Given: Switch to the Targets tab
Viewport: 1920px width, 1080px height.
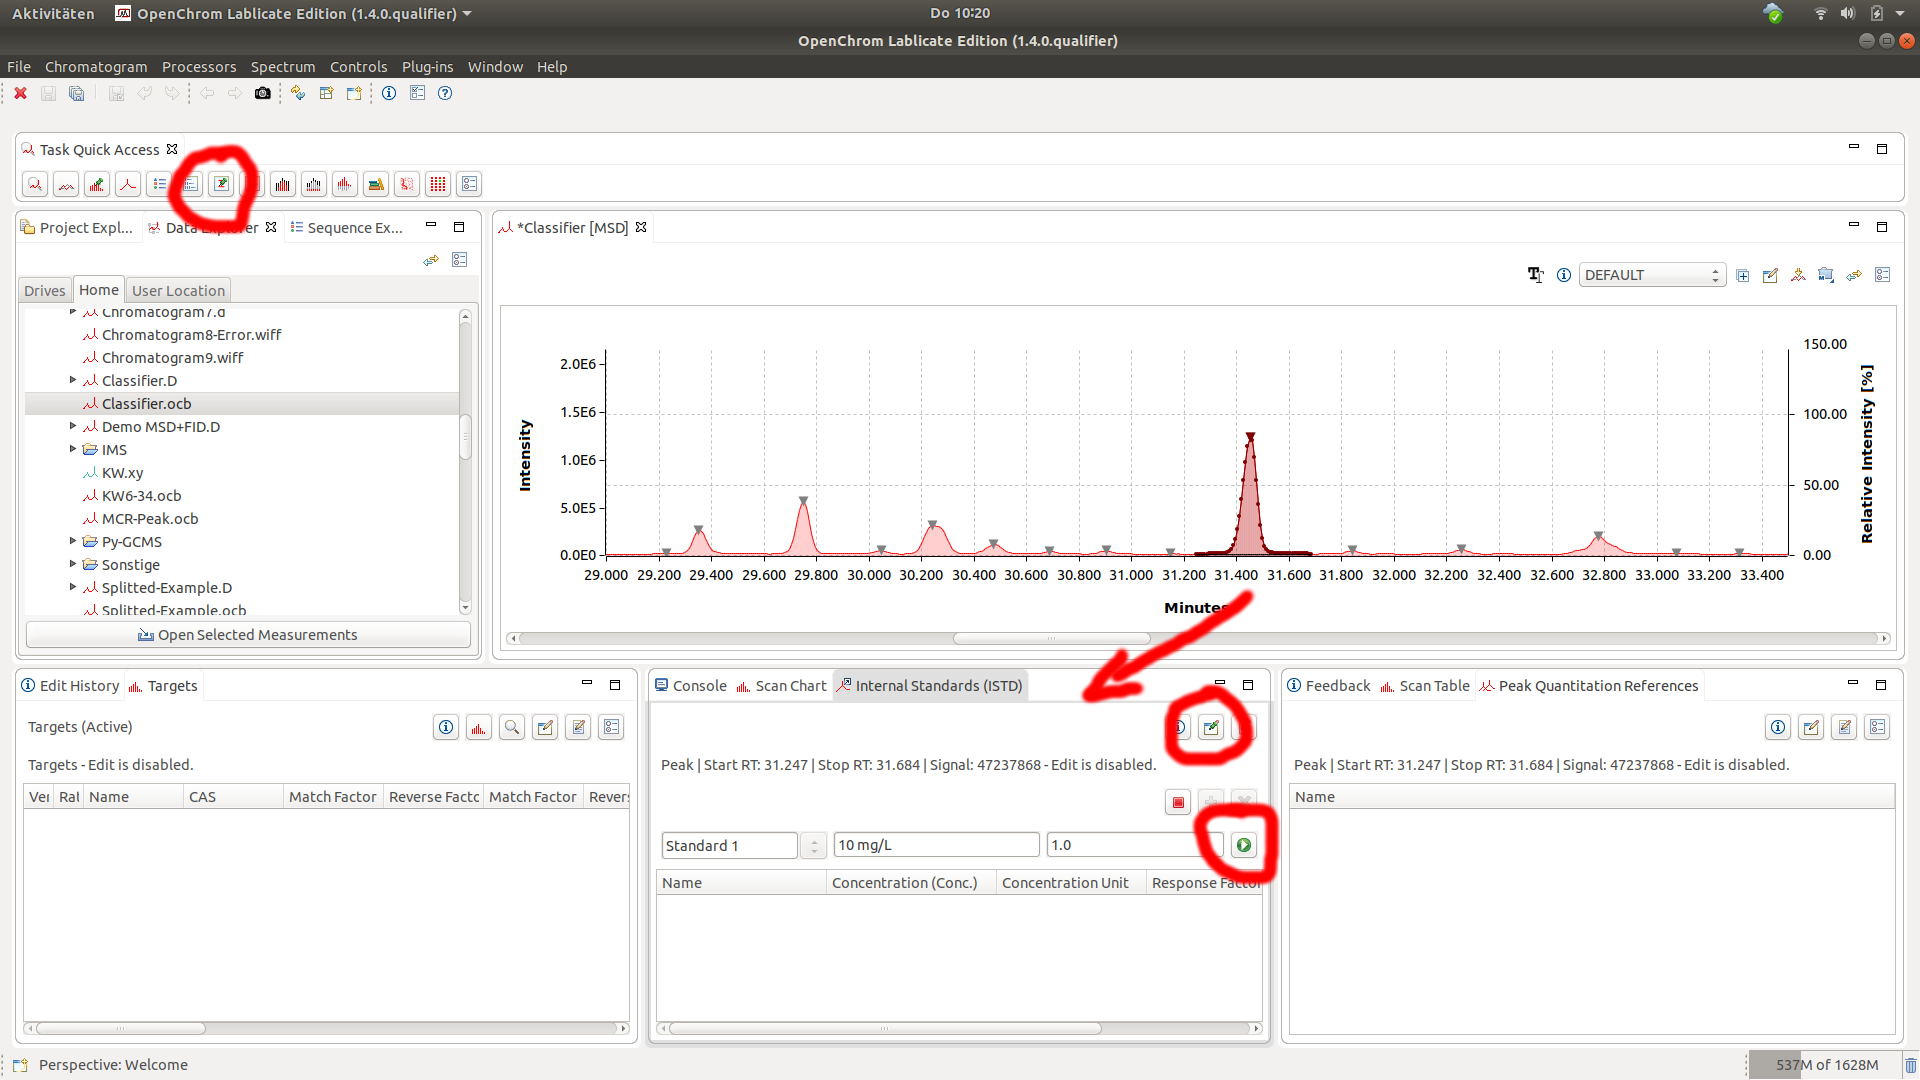Looking at the screenshot, I should point(163,686).
